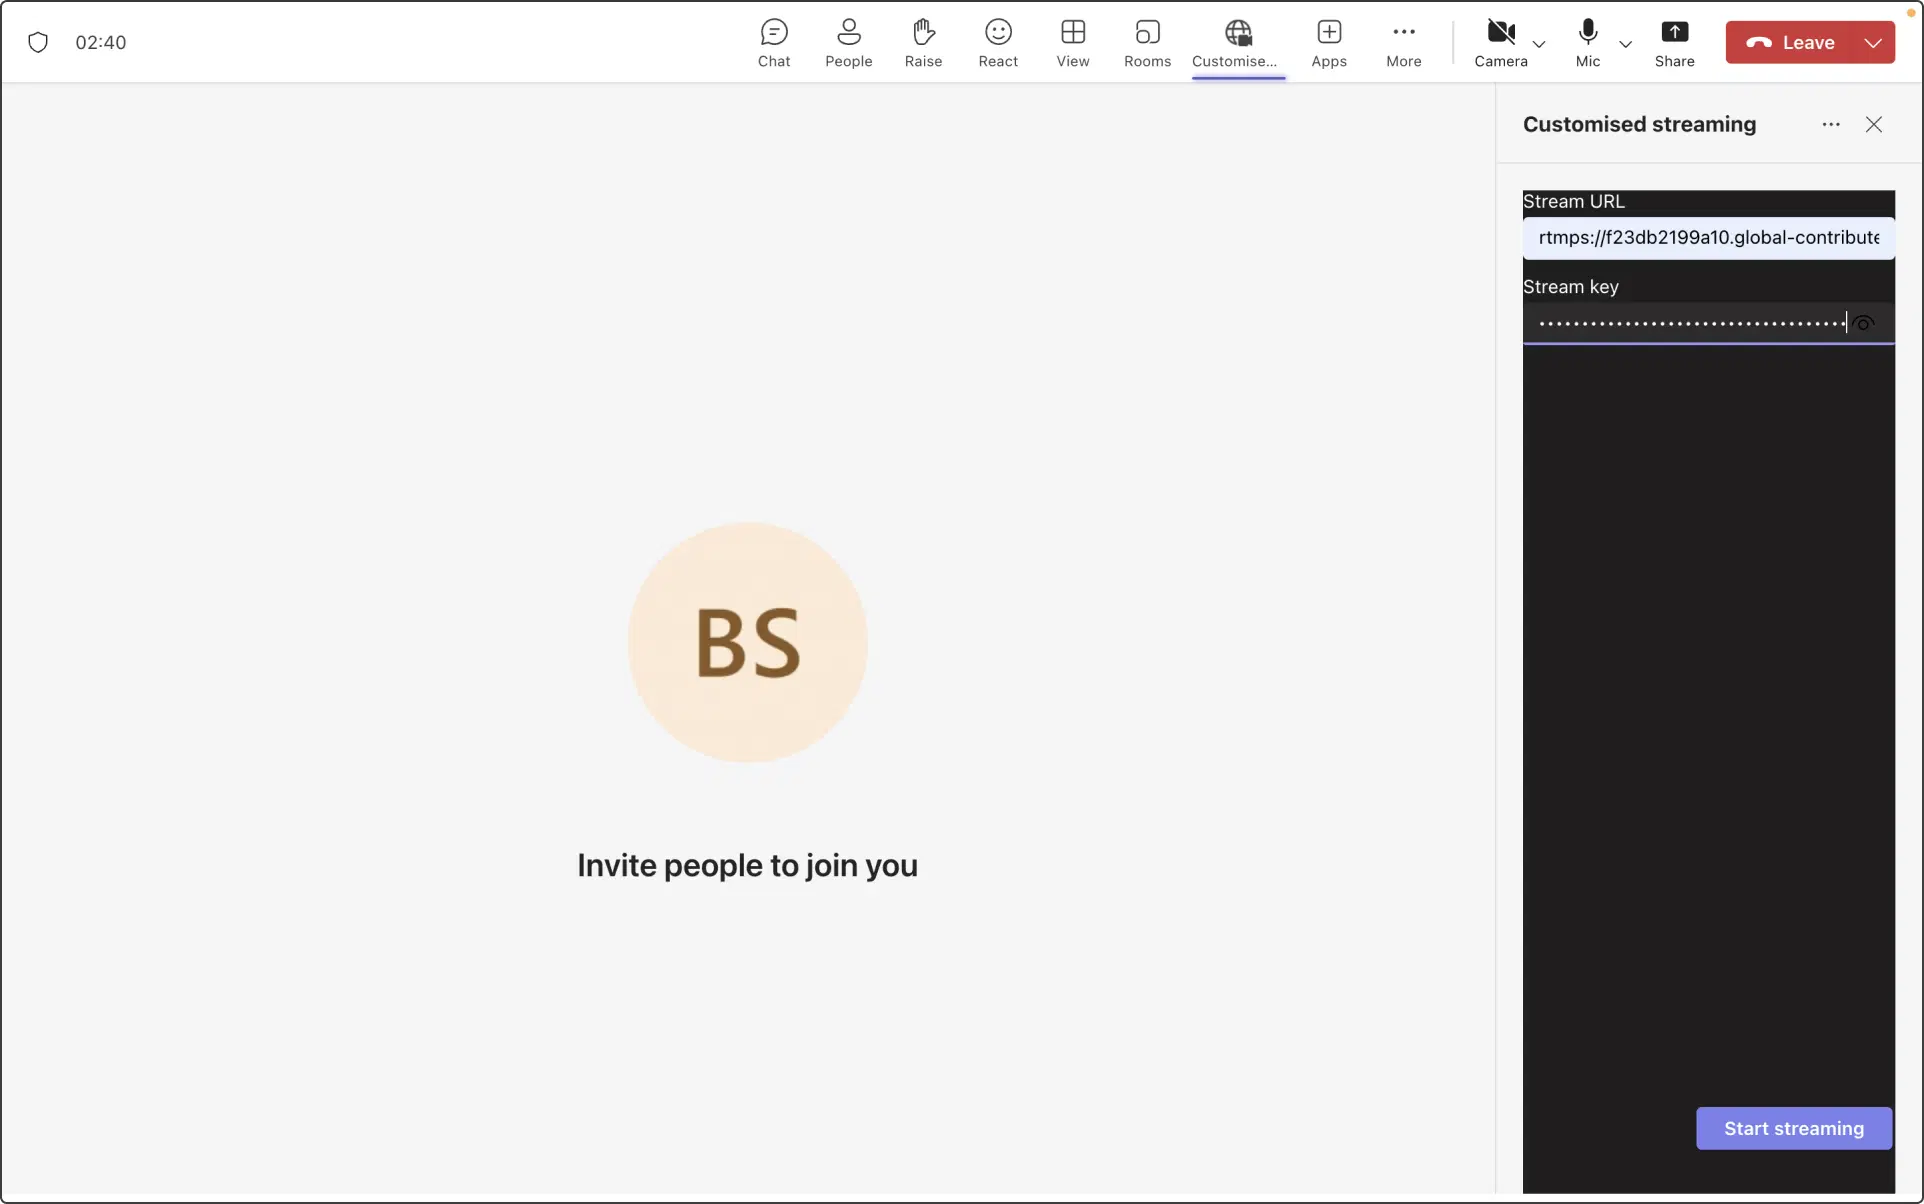
Task: Select the Customised streaming tab
Action: (x=1237, y=43)
